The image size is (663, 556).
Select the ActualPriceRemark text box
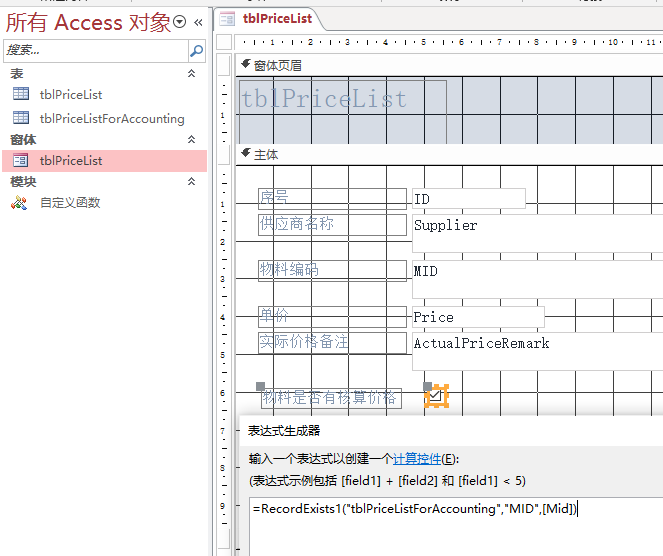click(537, 351)
